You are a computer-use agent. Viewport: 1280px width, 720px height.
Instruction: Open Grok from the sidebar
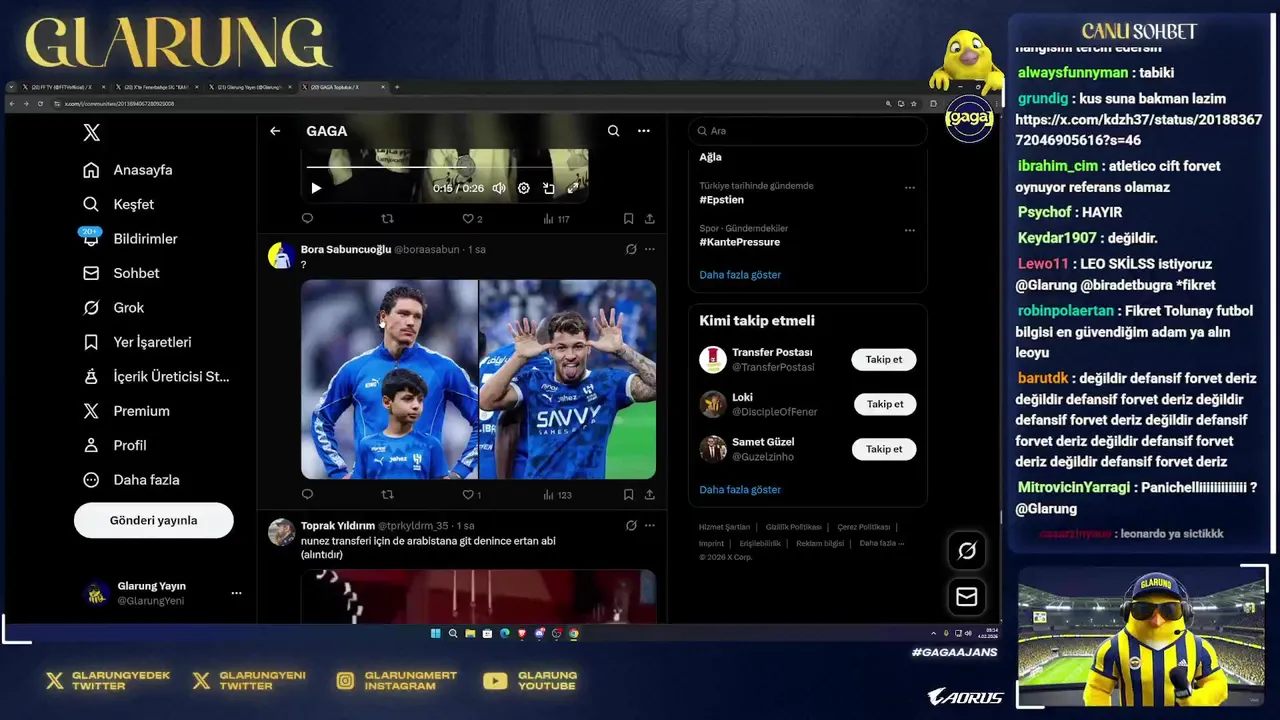114,308
